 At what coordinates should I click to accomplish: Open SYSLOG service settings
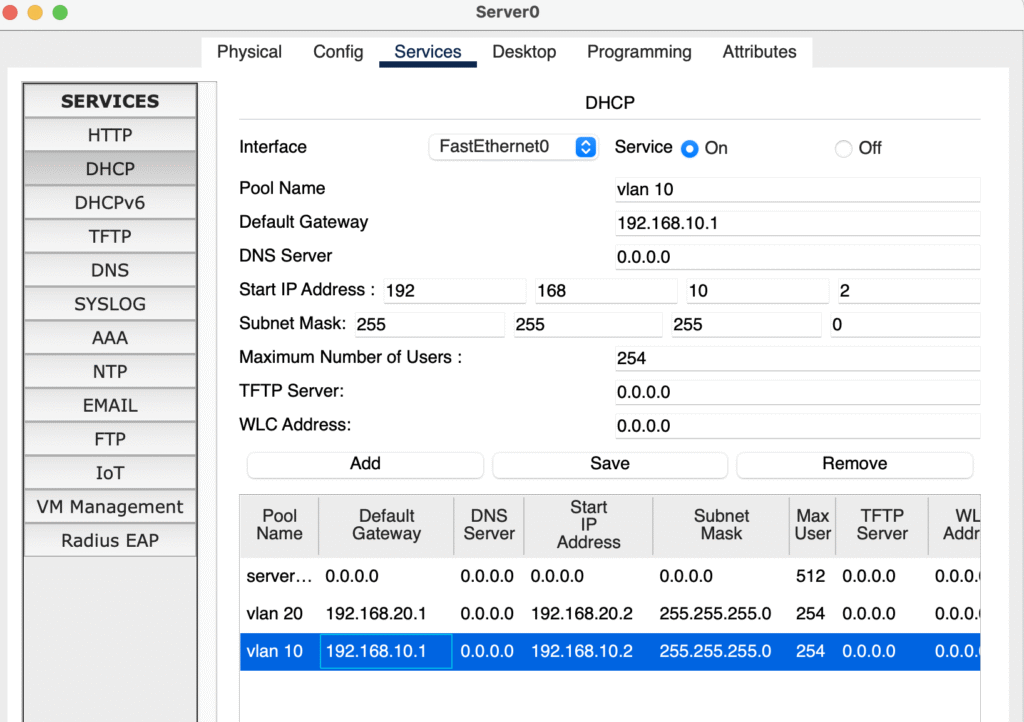pos(110,304)
